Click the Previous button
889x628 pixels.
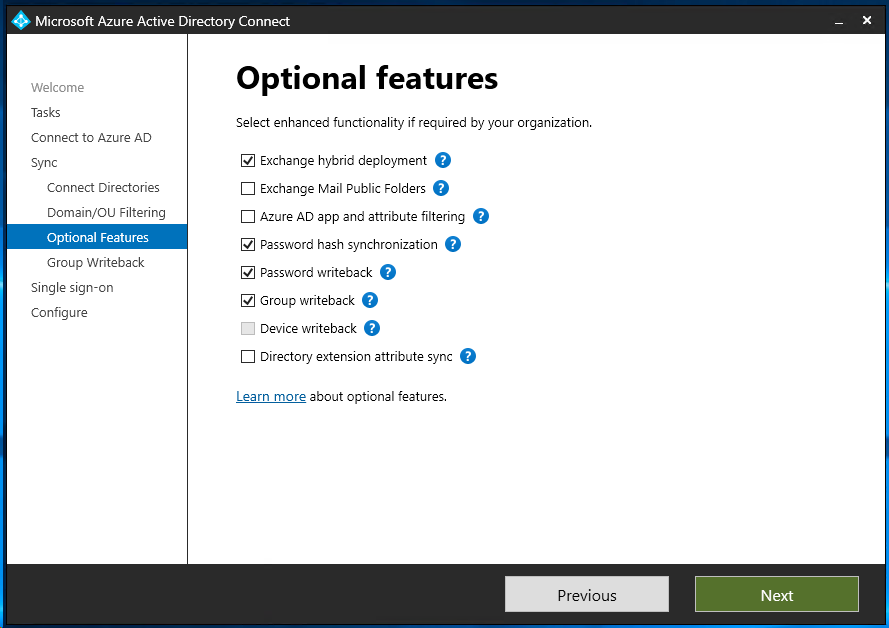point(587,595)
